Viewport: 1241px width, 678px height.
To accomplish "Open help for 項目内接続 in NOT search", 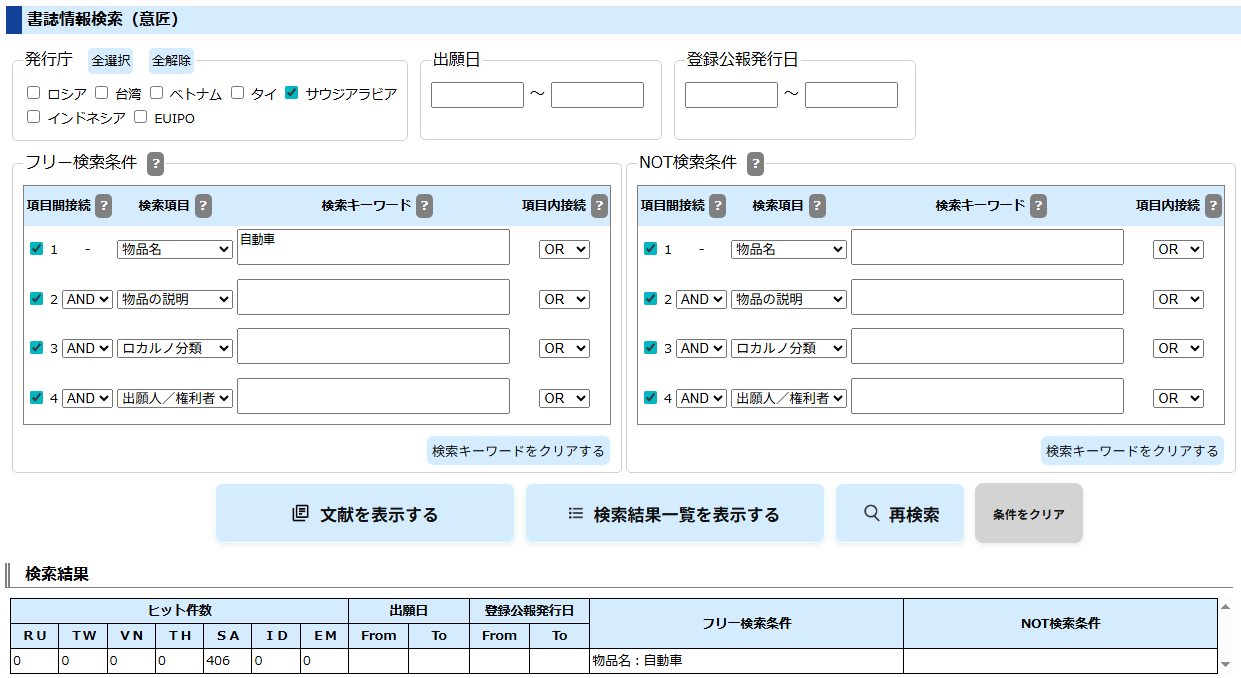I will click(x=1213, y=206).
